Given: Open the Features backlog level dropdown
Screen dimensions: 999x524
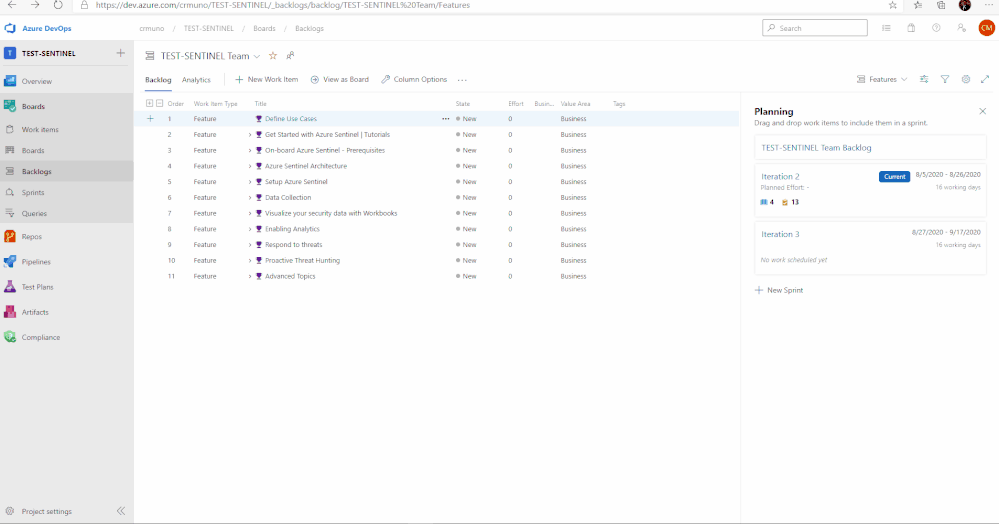Looking at the screenshot, I should point(882,80).
